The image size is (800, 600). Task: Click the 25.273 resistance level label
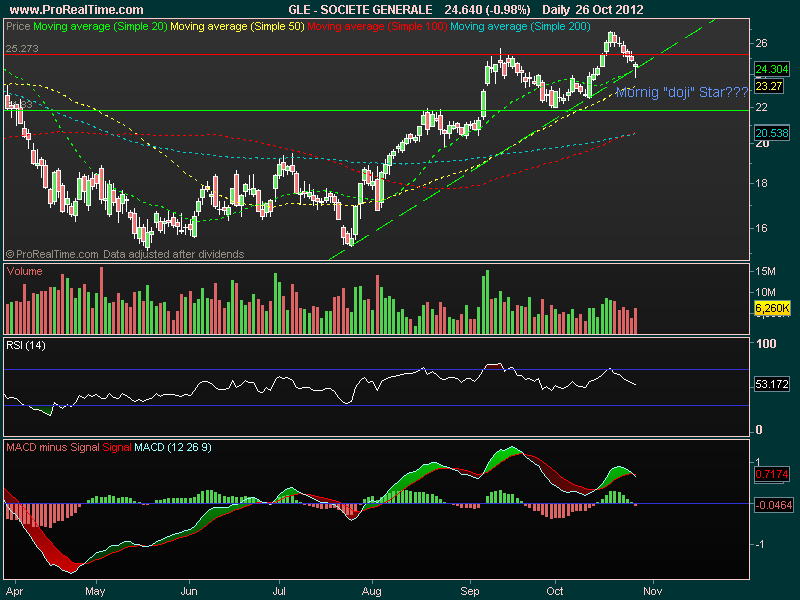[x=22, y=49]
